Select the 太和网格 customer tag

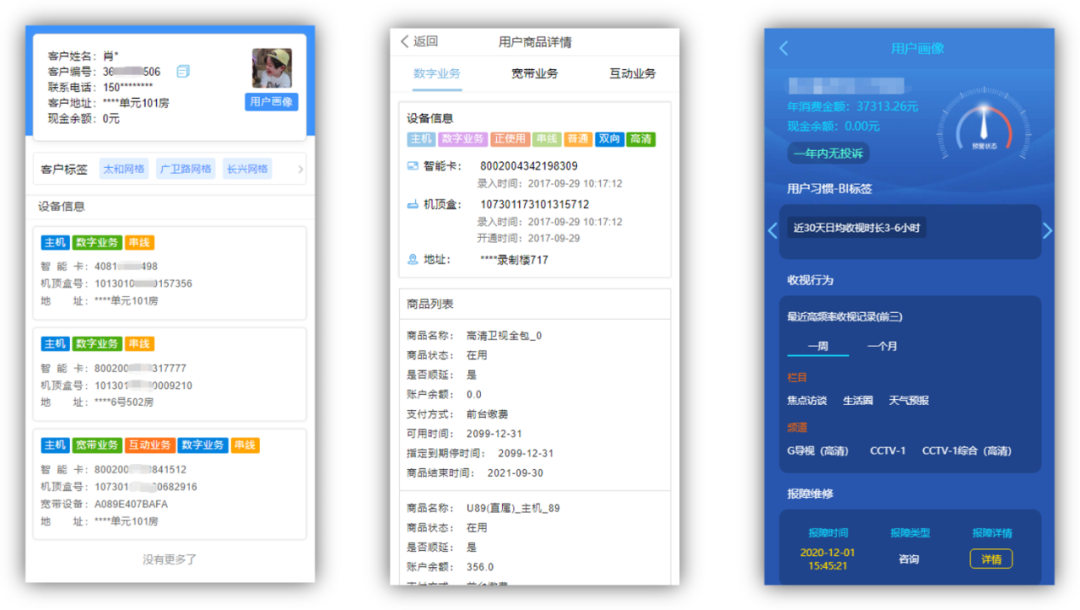coord(124,169)
